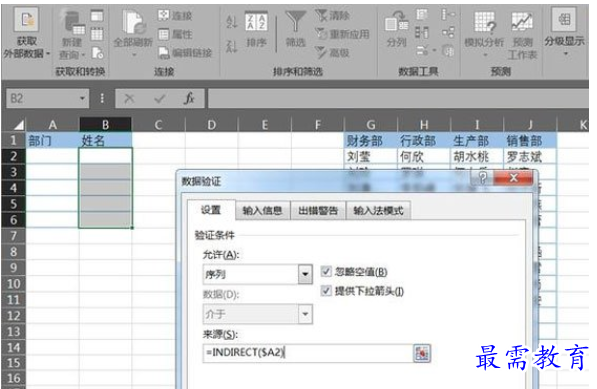Click formula bar options dots

(x=102, y=99)
